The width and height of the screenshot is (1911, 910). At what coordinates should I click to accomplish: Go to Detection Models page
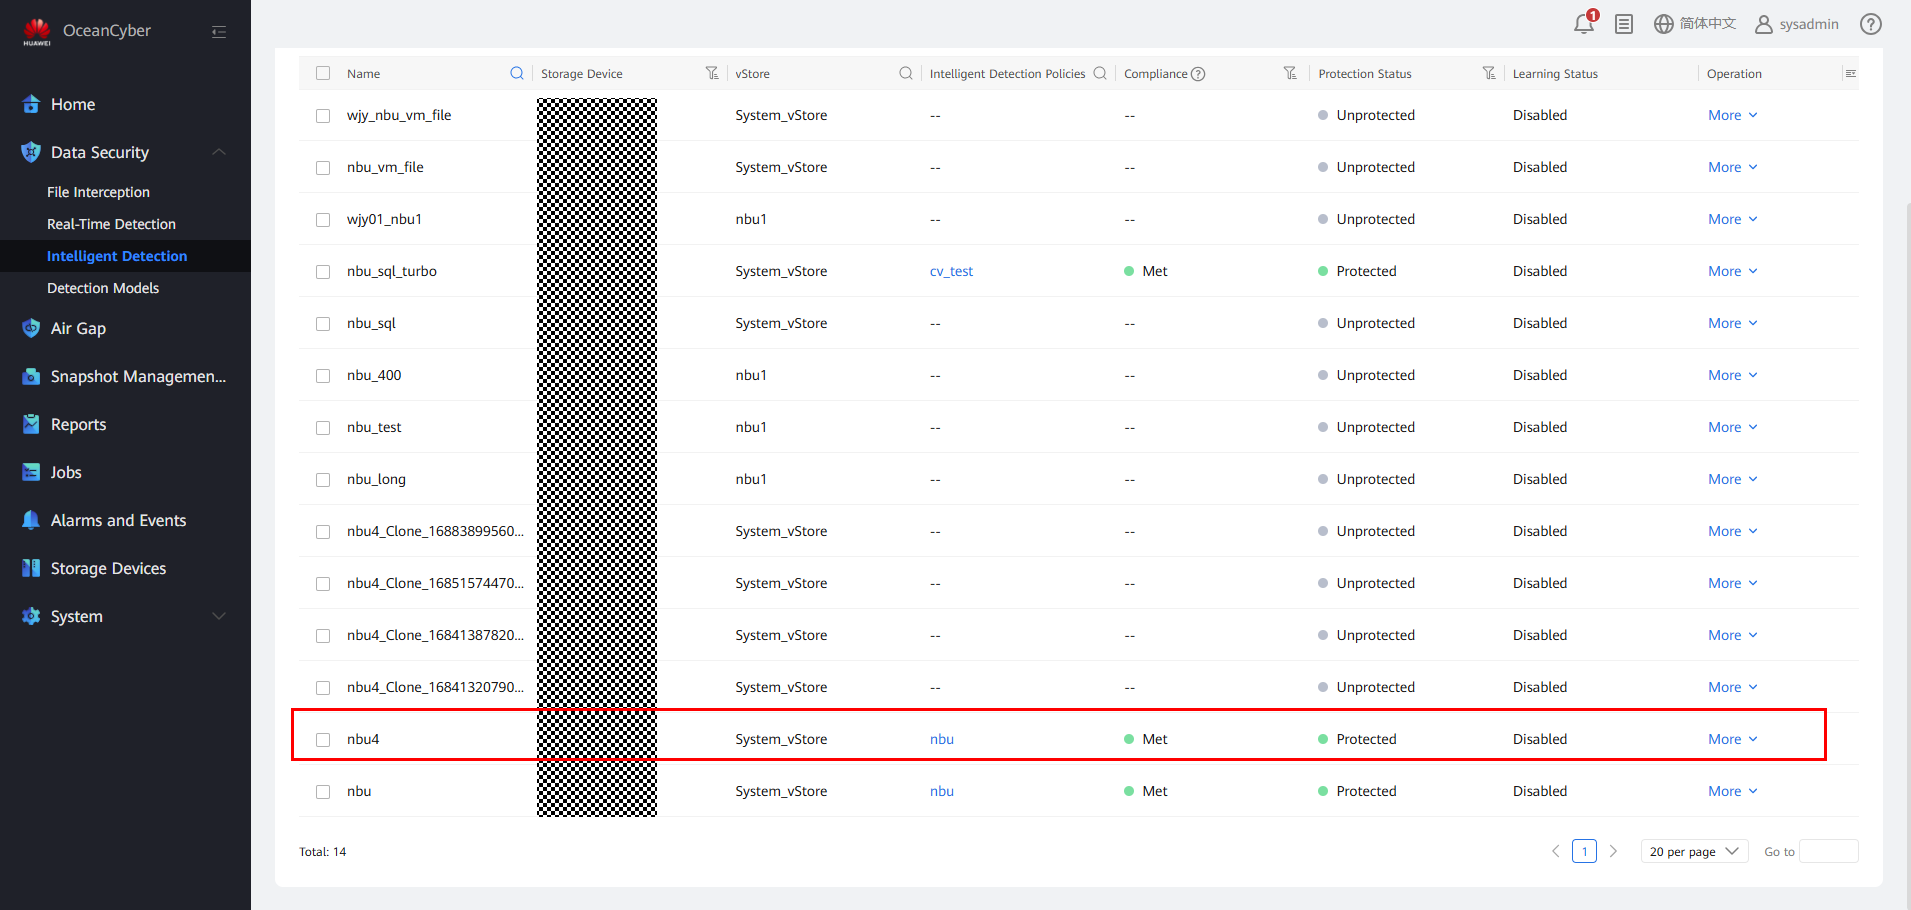[103, 288]
